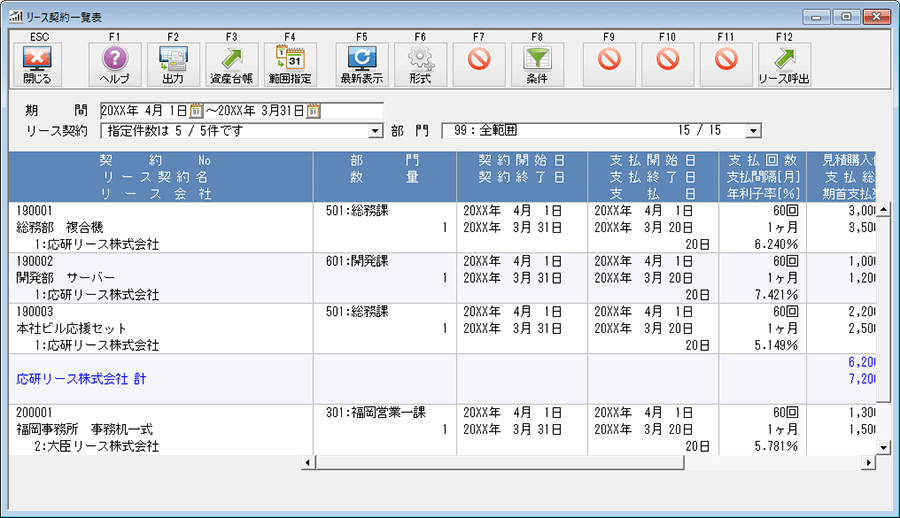Open 資産台帳 (F3) asset ledger
The image size is (900, 518).
tap(232, 64)
